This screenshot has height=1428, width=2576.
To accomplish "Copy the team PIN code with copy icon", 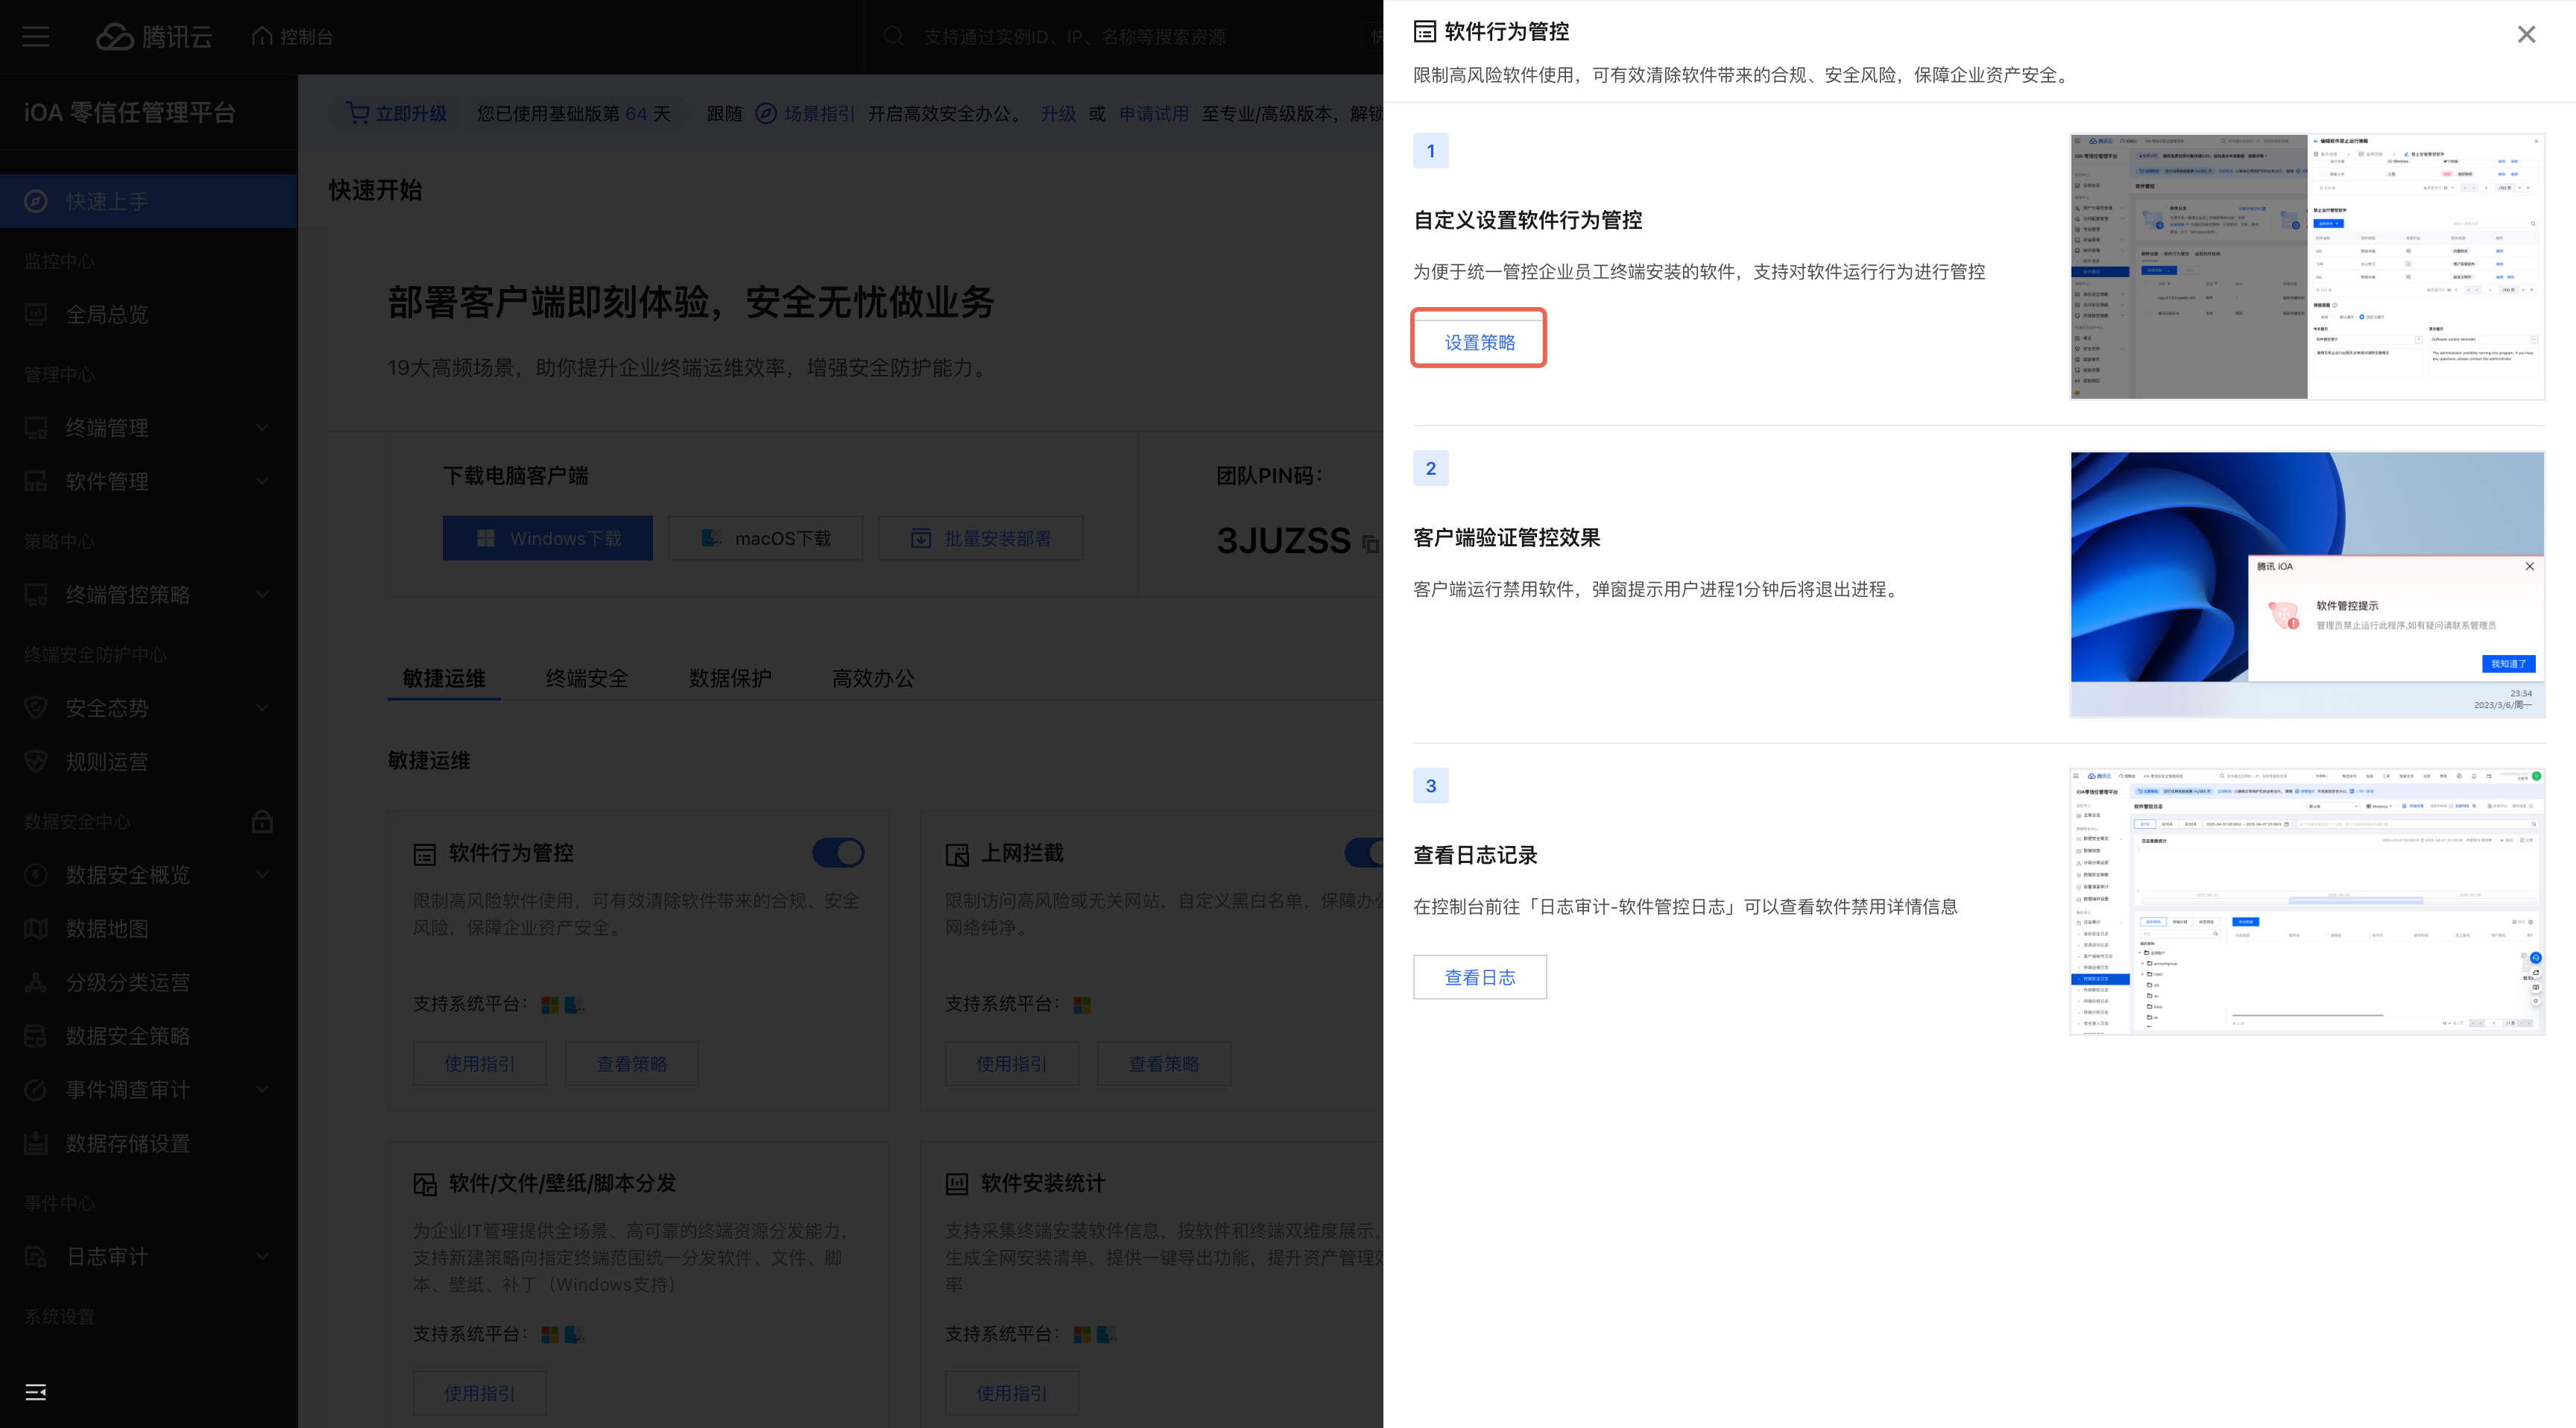I will 1370,544.
